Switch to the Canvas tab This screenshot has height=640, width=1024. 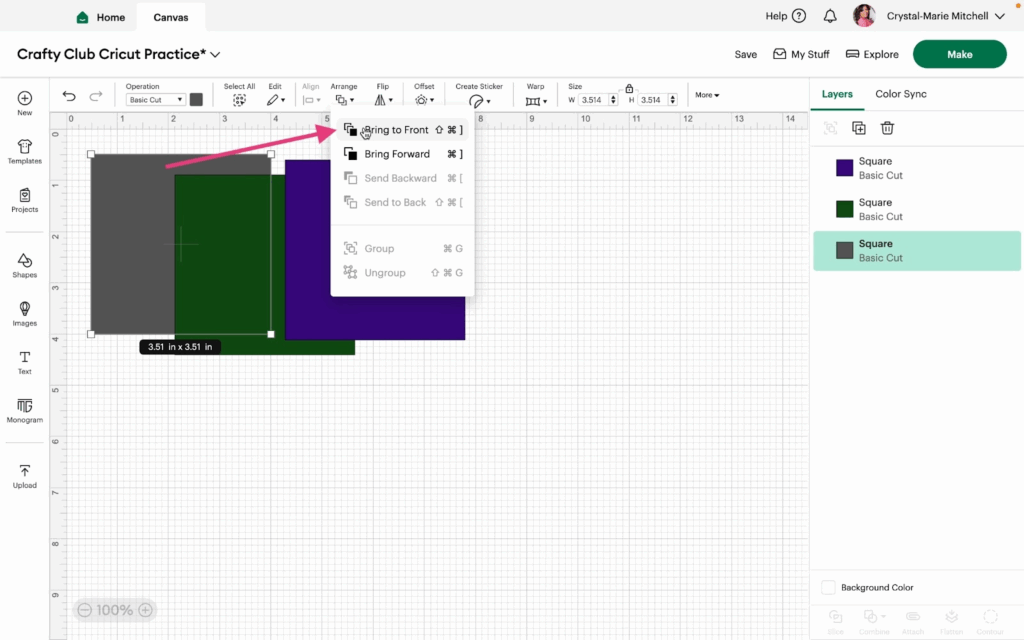click(x=171, y=18)
